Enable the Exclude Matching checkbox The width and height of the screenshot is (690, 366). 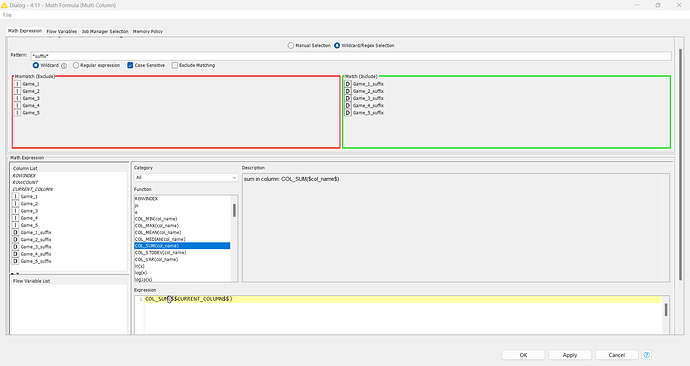pos(175,65)
